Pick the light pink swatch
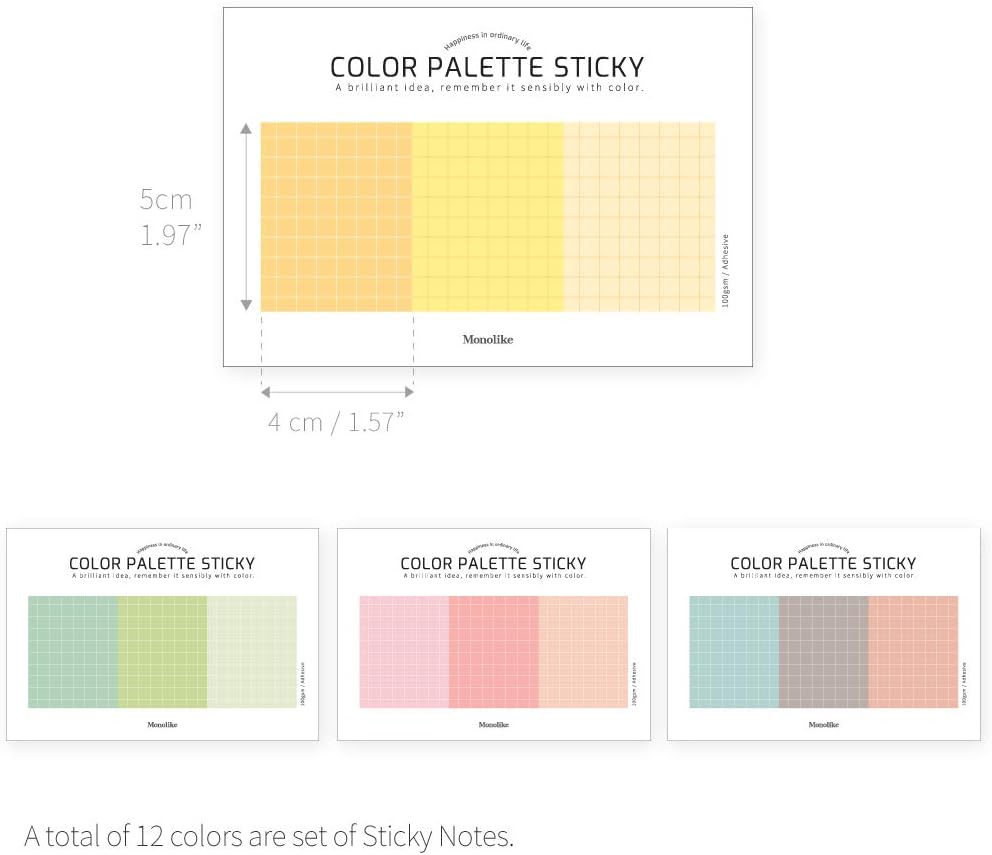992x855 pixels. pos(404,651)
